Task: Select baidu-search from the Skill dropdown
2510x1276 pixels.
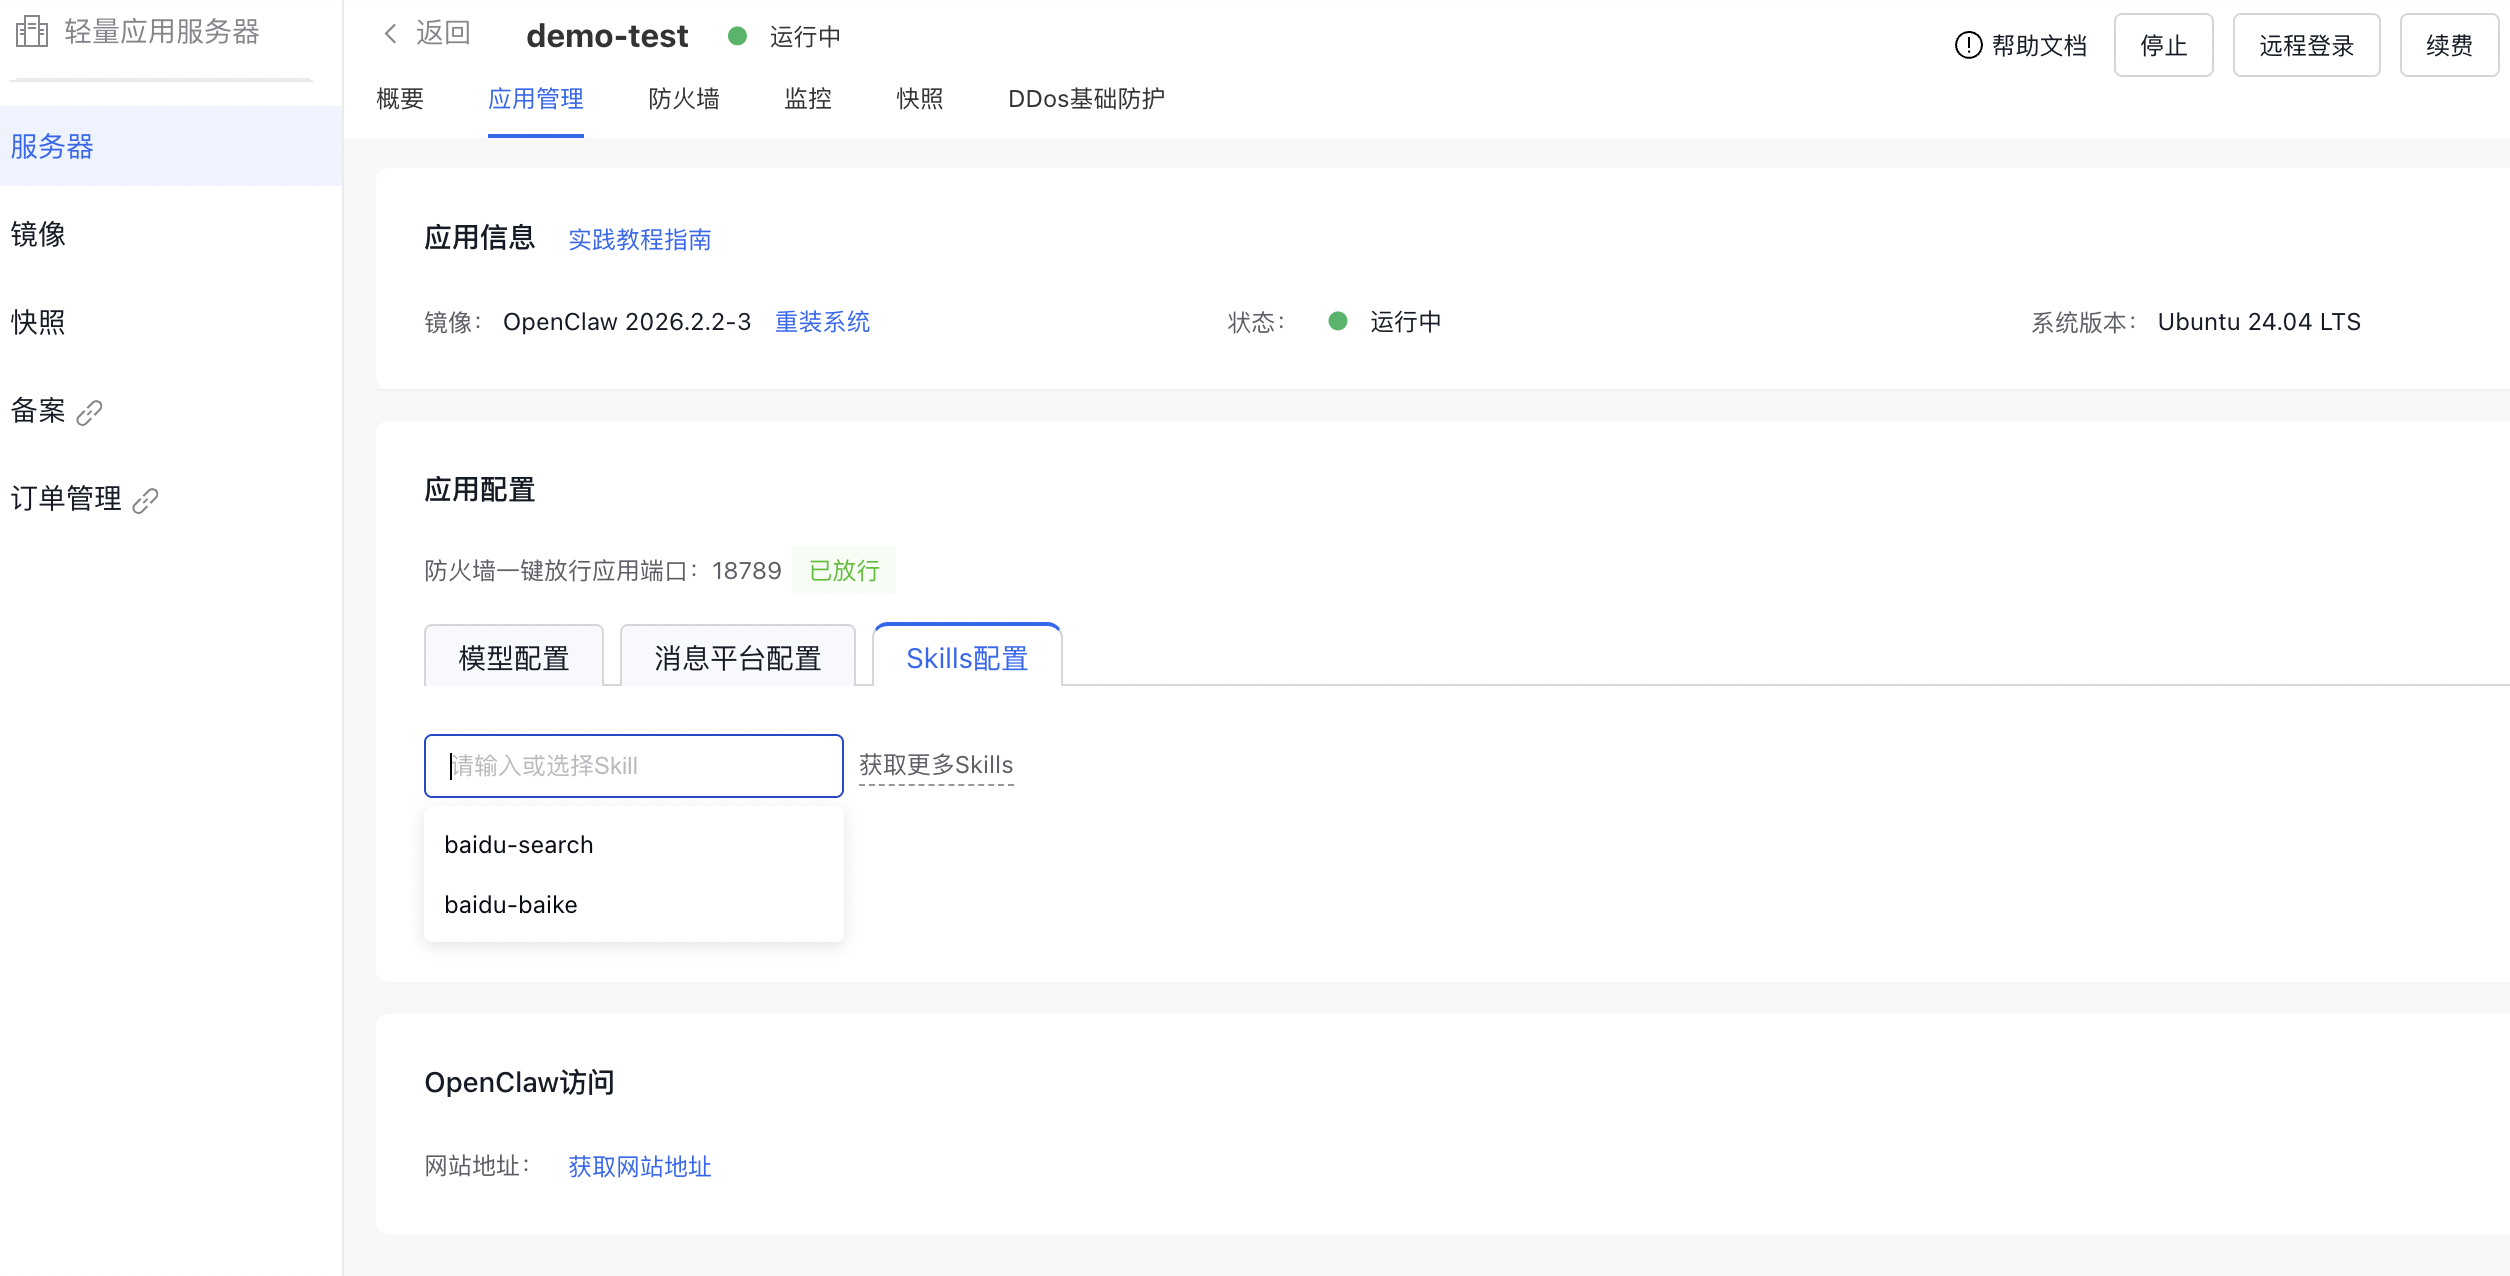Action: [x=519, y=845]
